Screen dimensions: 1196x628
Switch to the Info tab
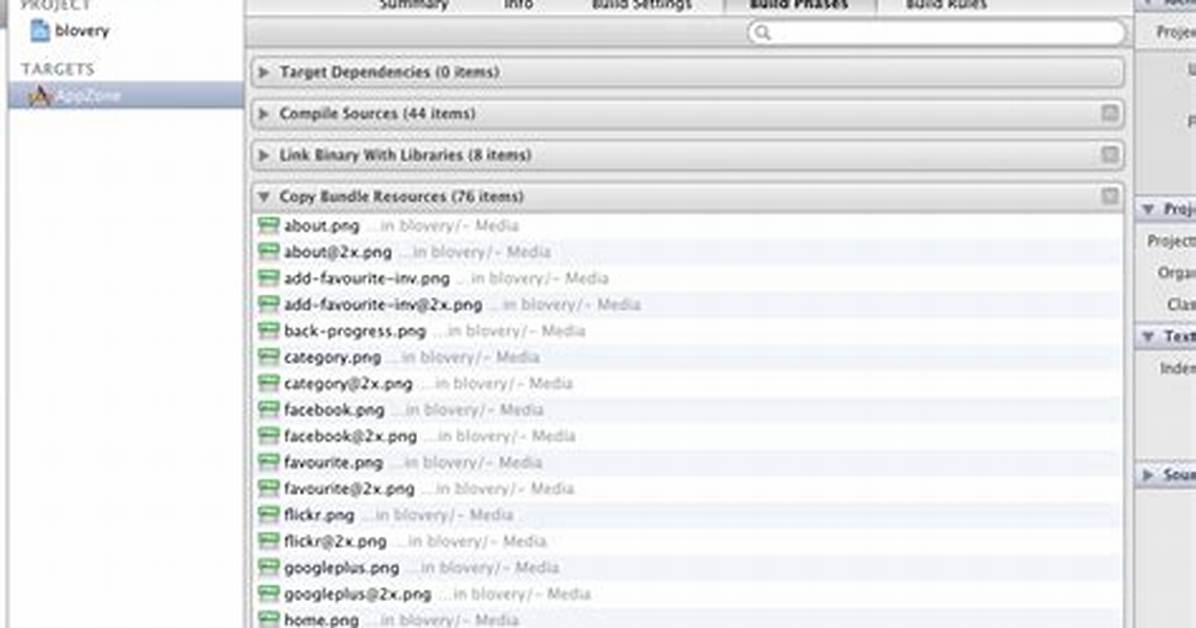[519, 5]
